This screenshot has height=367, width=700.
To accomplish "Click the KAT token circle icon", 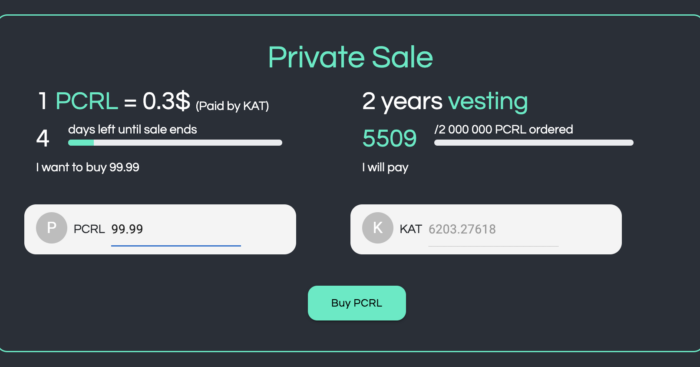I will pyautogui.click(x=378, y=228).
